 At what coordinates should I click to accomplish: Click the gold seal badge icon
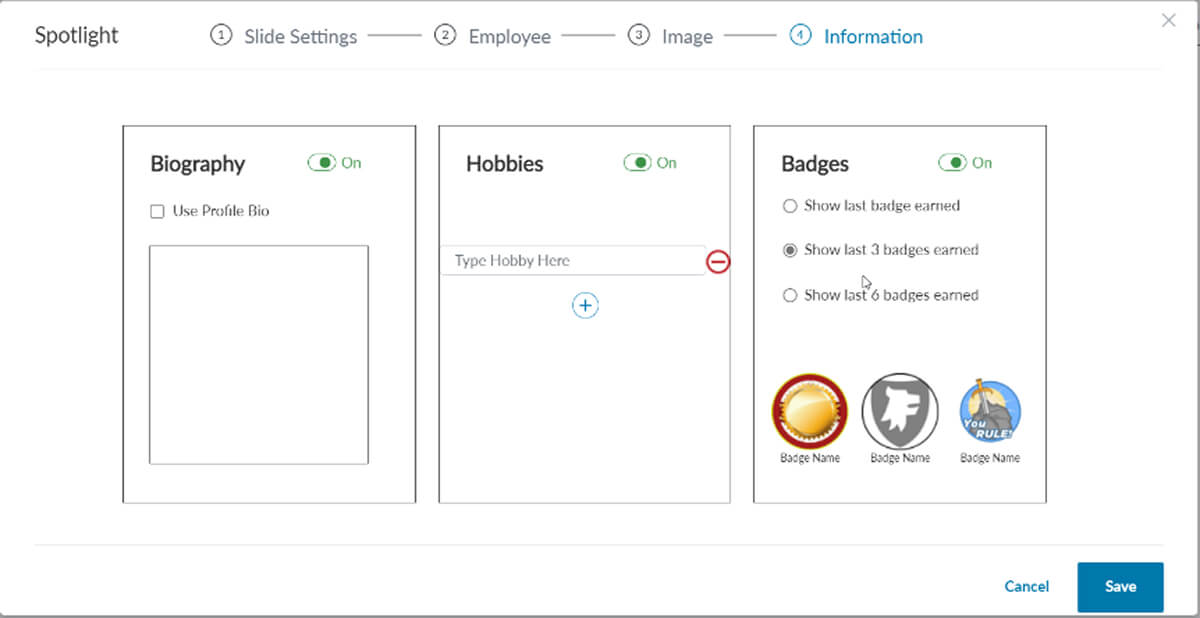coord(810,411)
